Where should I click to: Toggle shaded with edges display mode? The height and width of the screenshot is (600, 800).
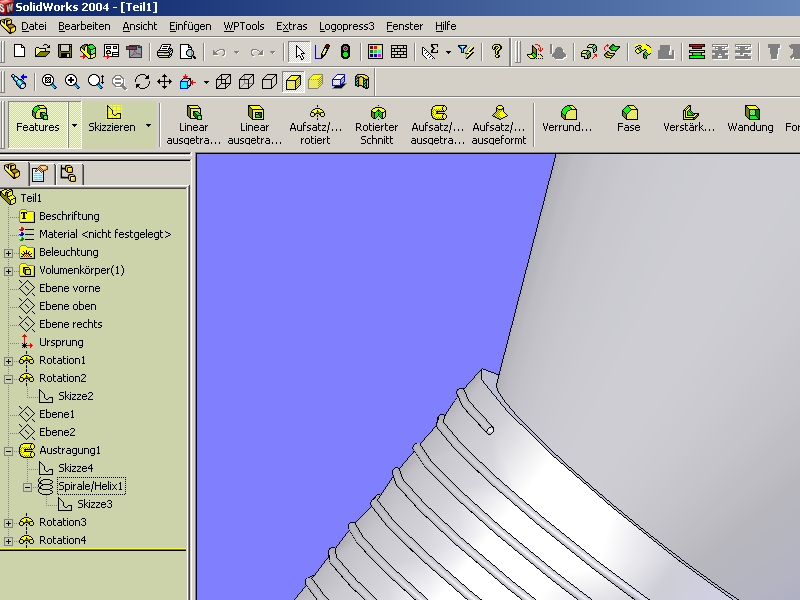[293, 82]
